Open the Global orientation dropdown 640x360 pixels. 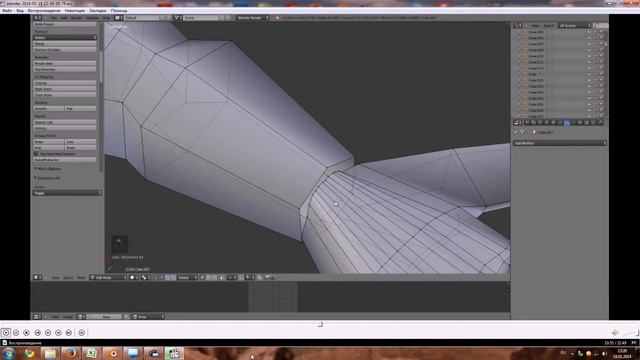tap(187, 278)
